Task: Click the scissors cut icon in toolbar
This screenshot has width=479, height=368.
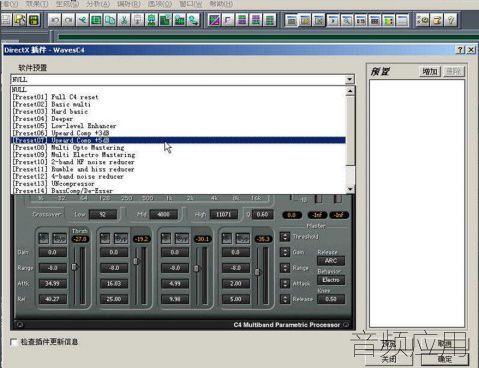Action: tap(124, 20)
